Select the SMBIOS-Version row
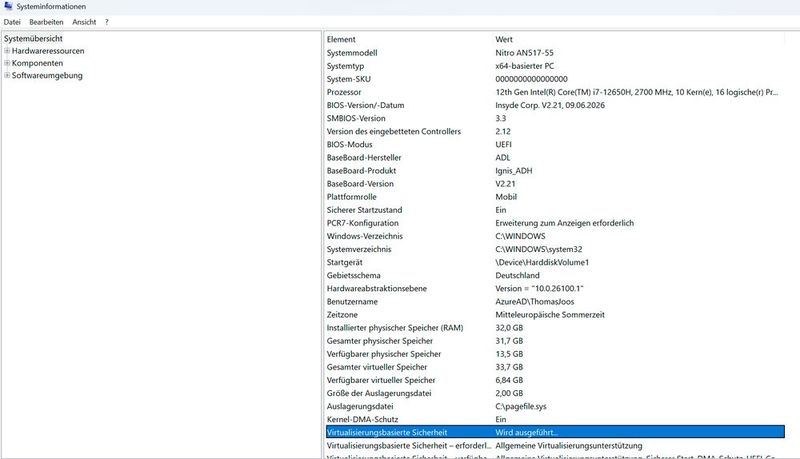800x459 pixels. 555,118
